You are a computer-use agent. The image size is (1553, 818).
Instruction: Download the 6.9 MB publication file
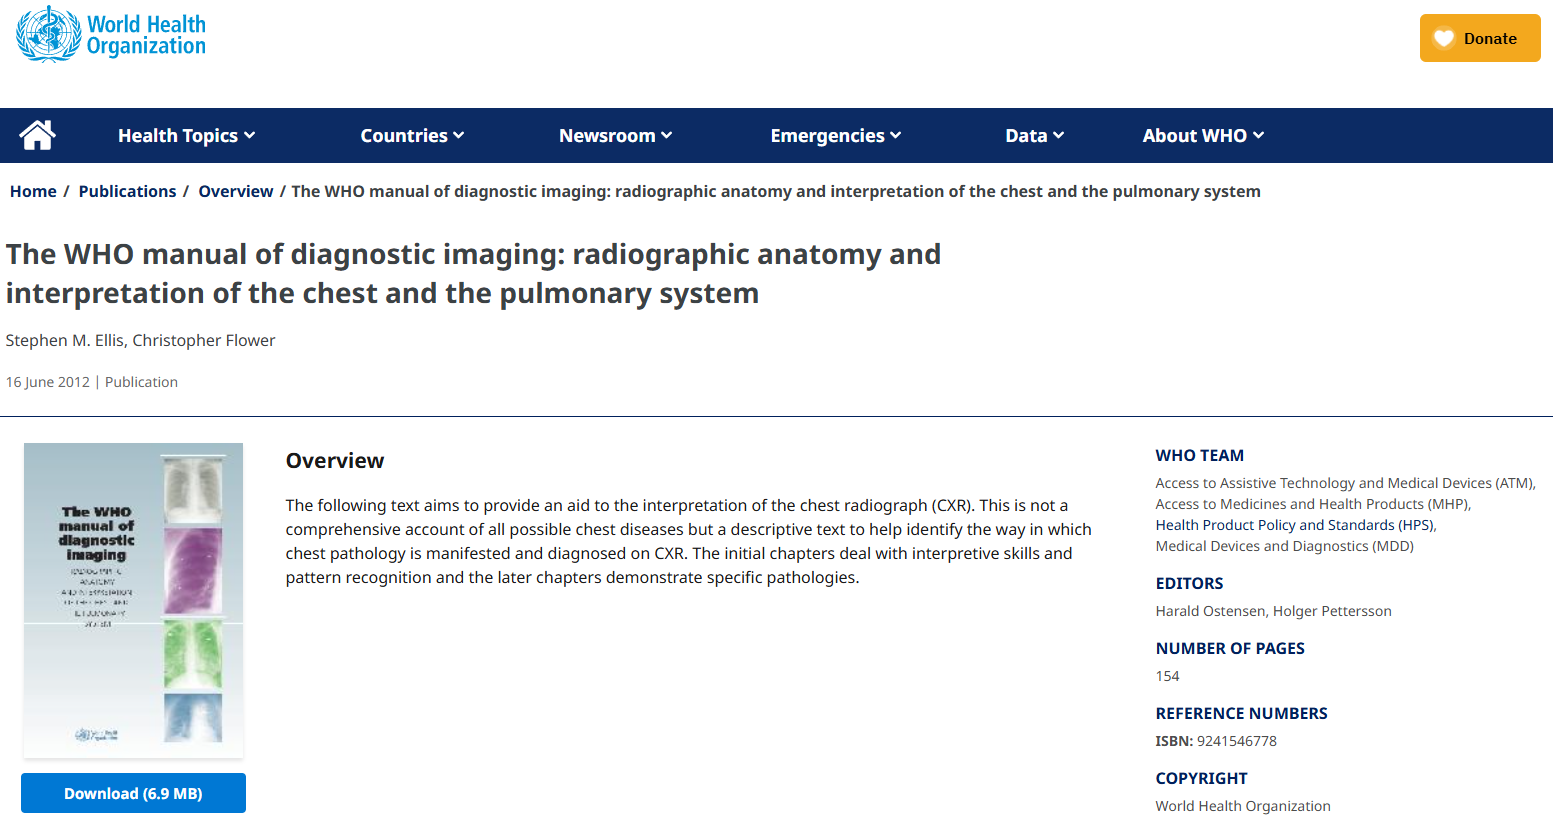[x=133, y=793]
